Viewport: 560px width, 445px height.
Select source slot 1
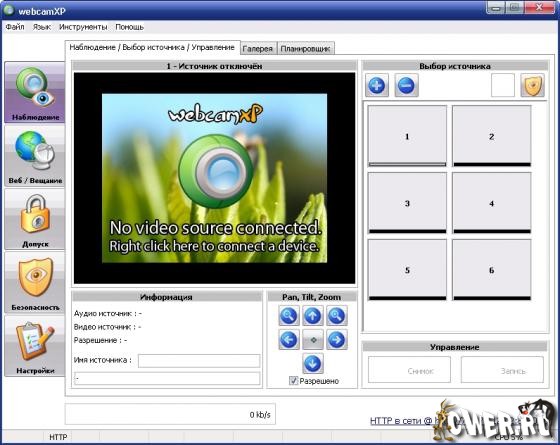(407, 136)
